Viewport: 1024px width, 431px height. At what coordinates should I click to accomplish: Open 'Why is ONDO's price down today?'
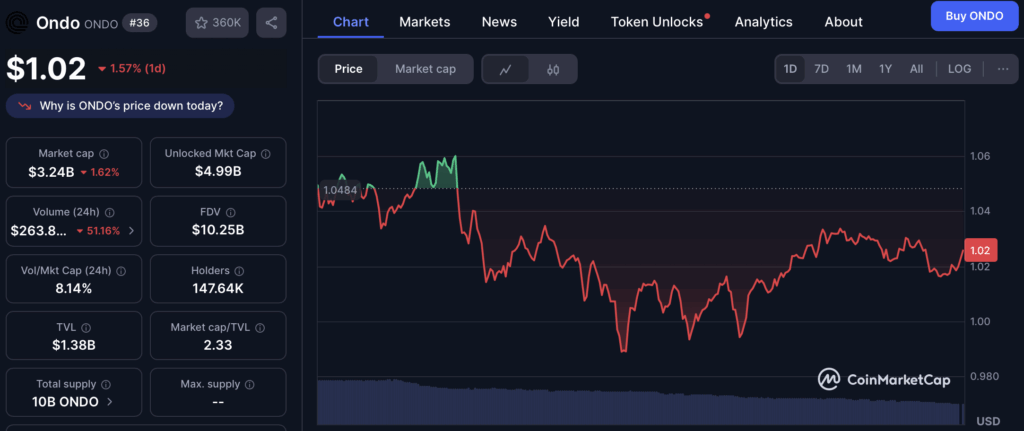(120, 106)
